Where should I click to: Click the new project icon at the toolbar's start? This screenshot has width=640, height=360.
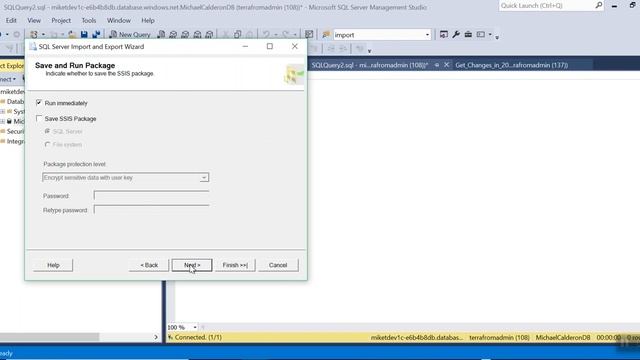coord(34,35)
